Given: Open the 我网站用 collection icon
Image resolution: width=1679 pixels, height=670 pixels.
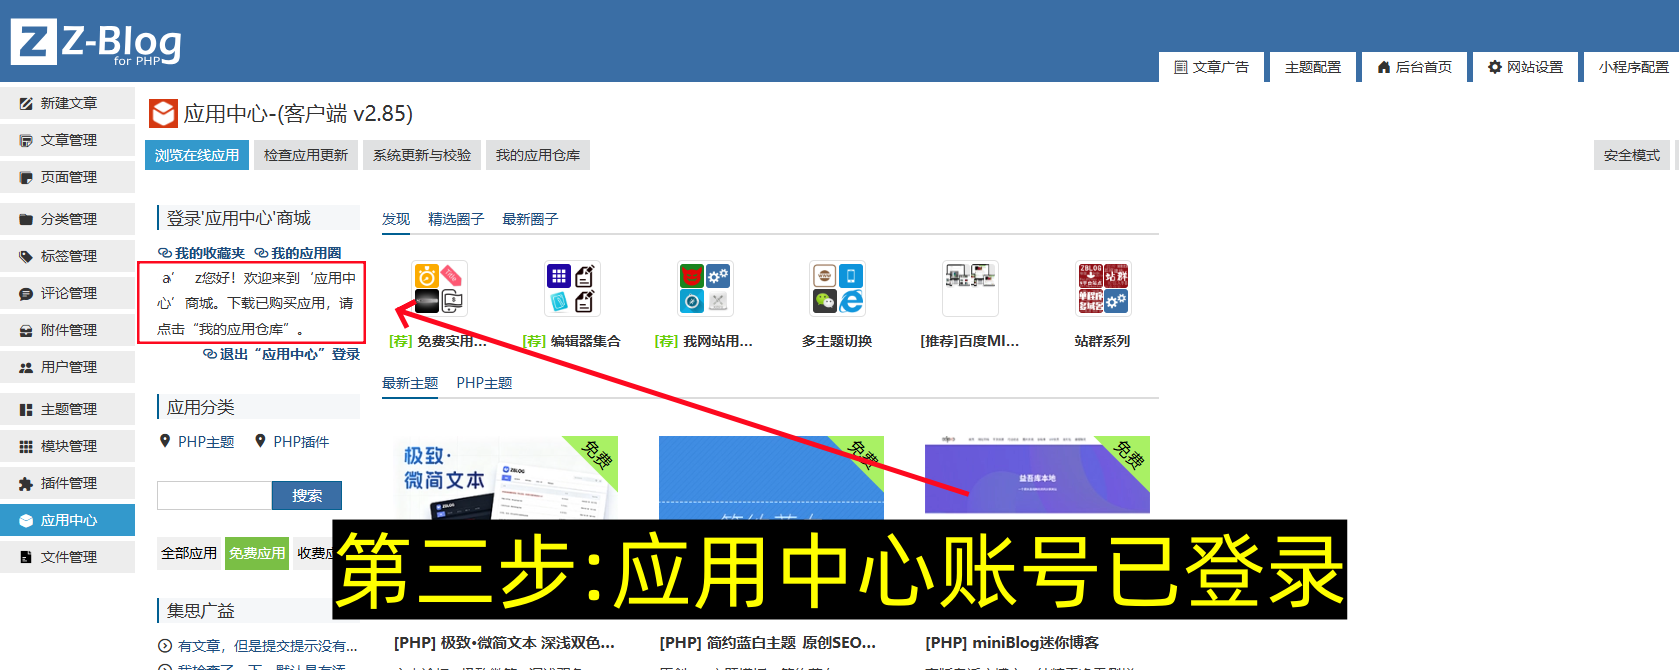Looking at the screenshot, I should pyautogui.click(x=705, y=289).
